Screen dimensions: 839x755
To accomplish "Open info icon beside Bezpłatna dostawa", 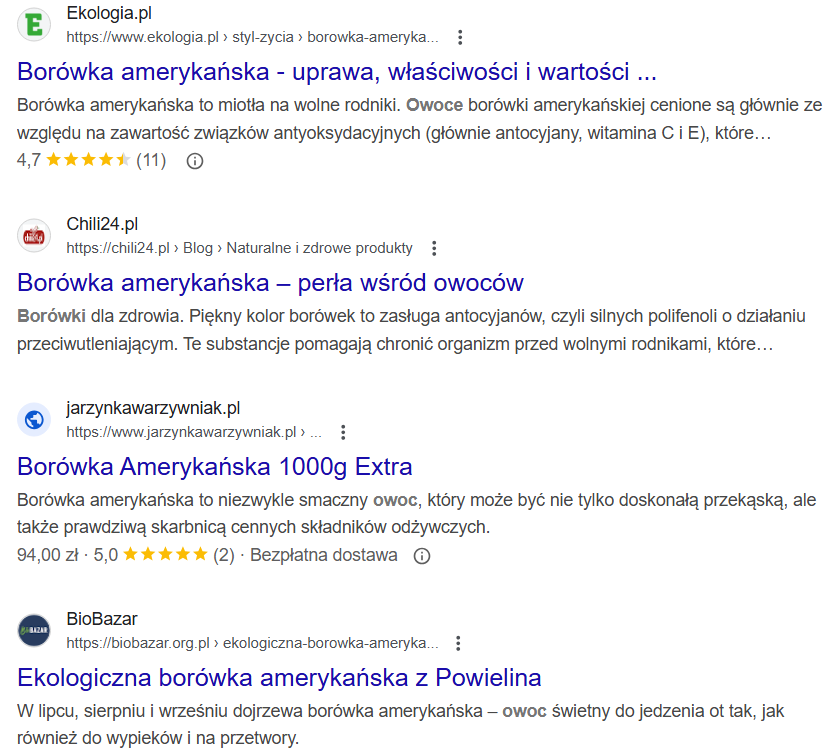I will click(x=422, y=555).
